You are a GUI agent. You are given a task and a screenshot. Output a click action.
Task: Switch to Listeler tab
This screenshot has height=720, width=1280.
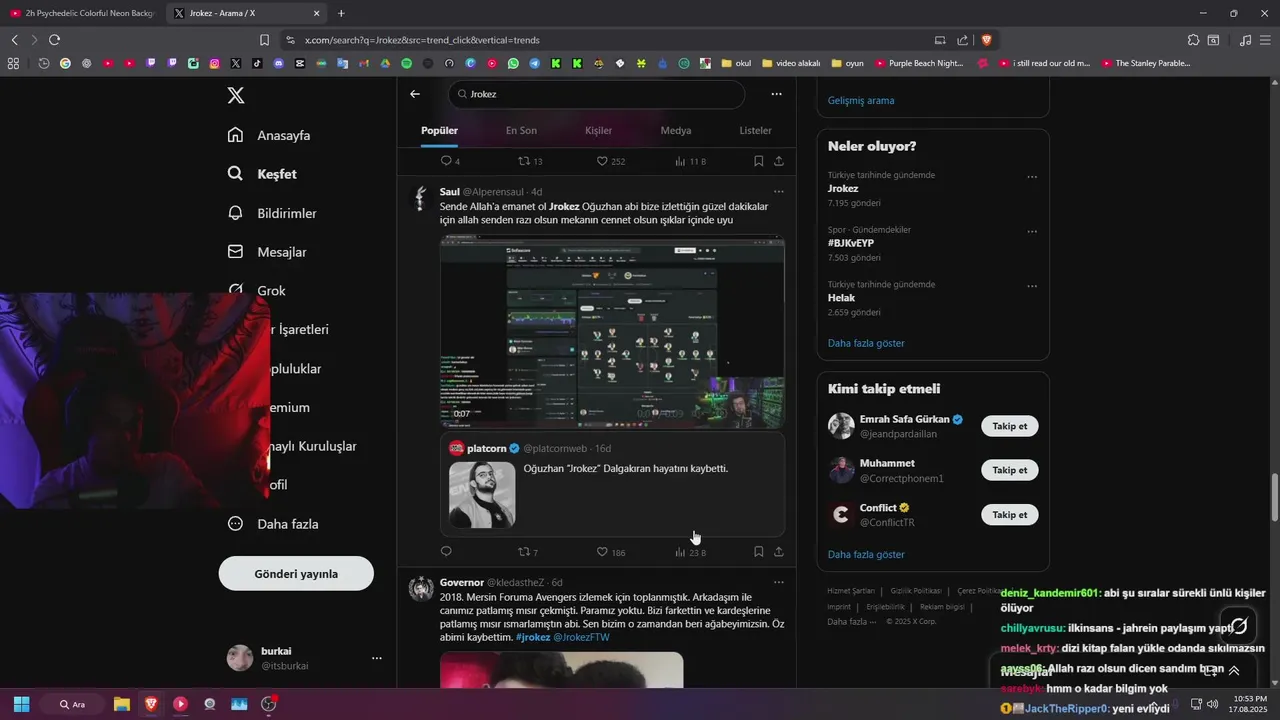click(x=755, y=130)
